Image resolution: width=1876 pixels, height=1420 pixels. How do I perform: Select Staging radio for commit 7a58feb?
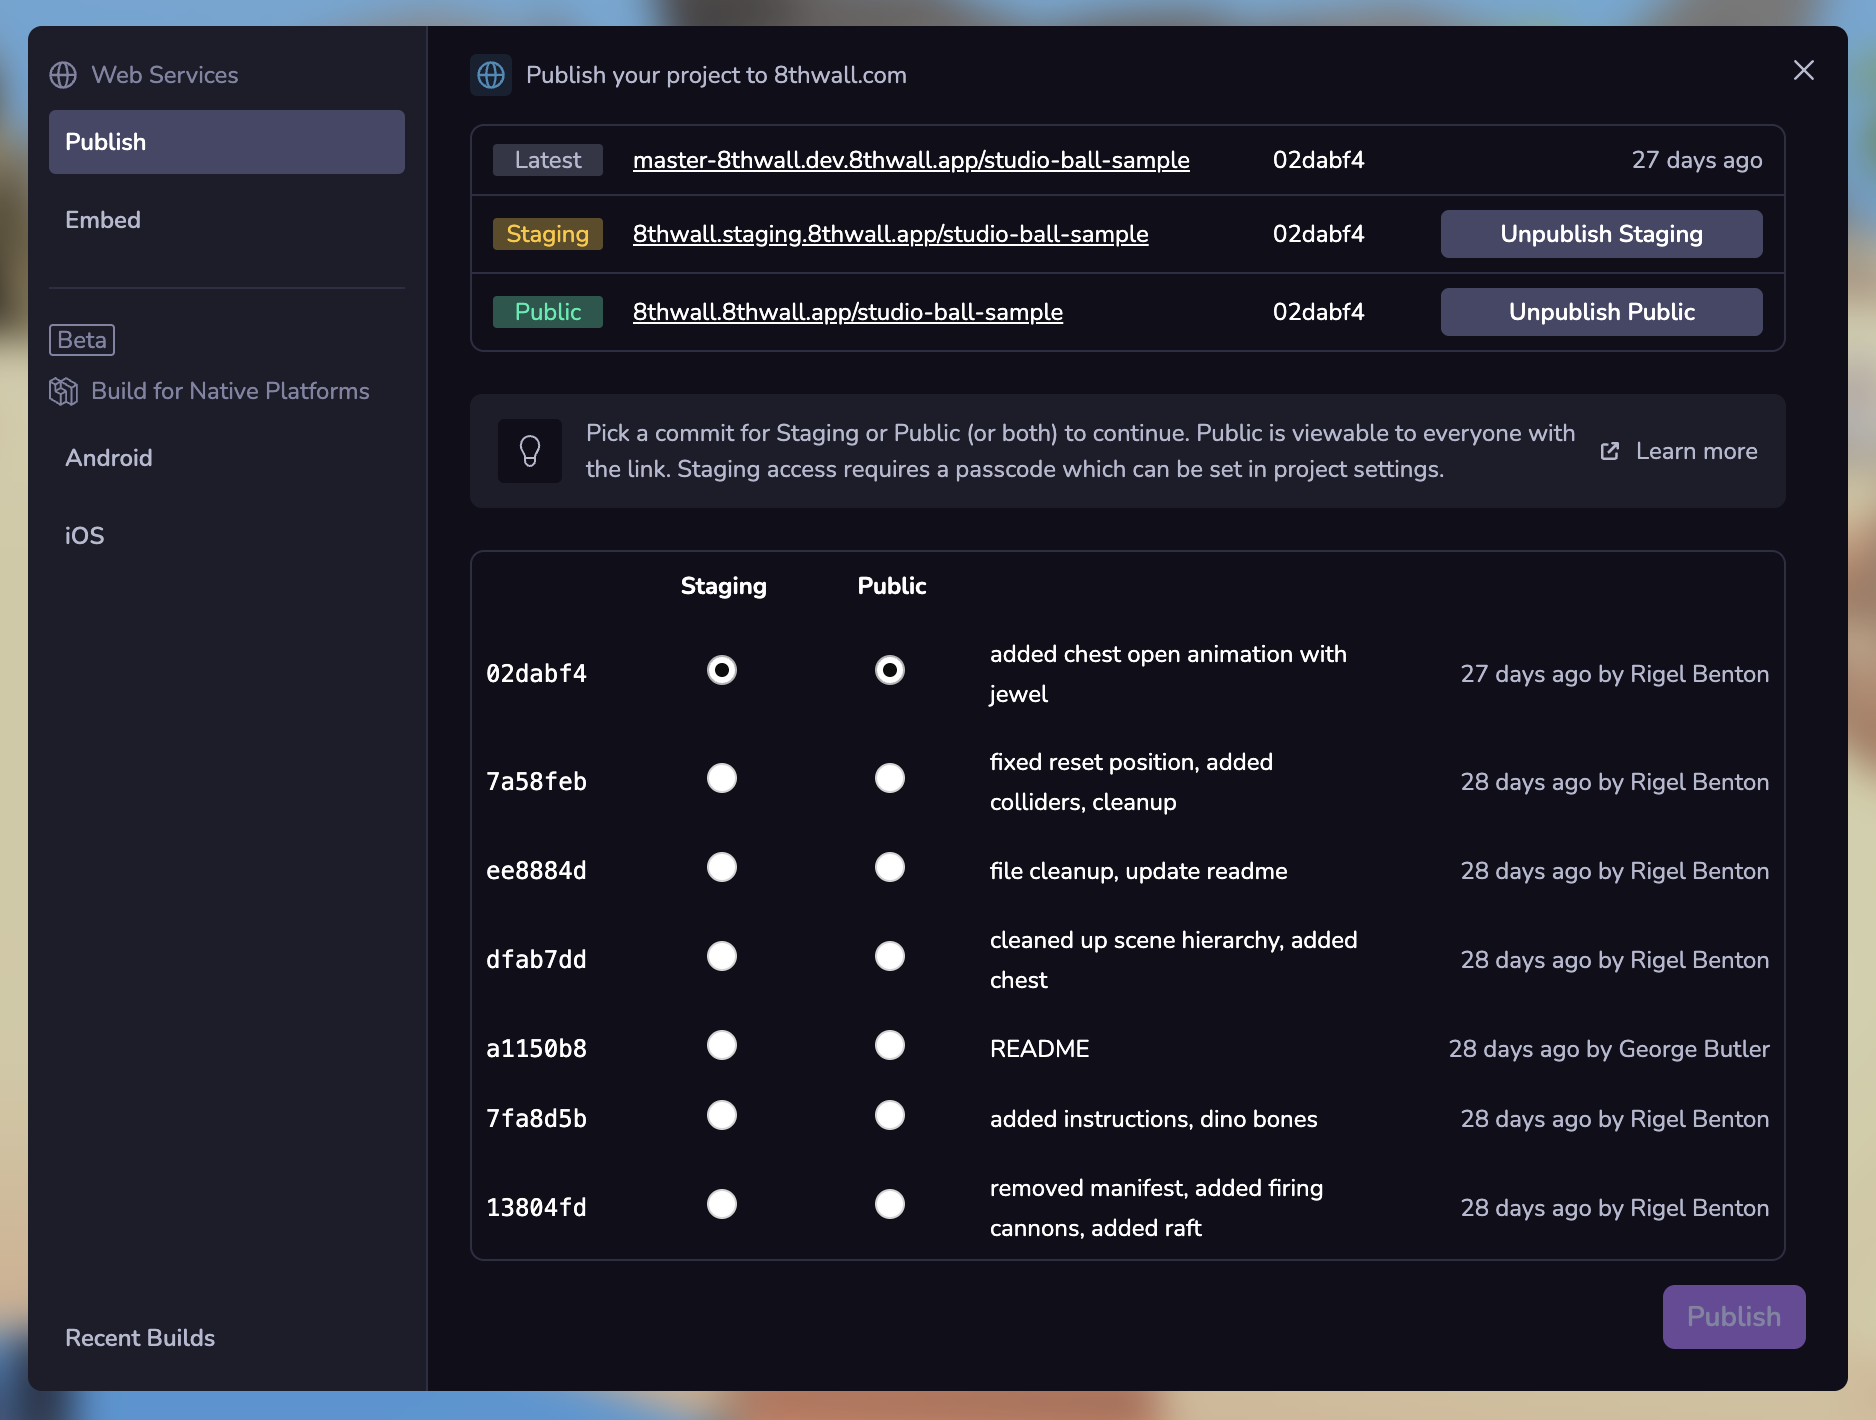pyautogui.click(x=722, y=778)
